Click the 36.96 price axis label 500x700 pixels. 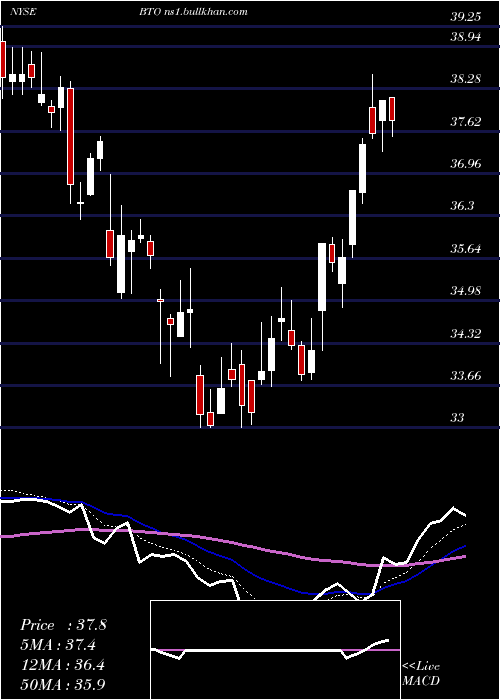pyautogui.click(x=466, y=164)
